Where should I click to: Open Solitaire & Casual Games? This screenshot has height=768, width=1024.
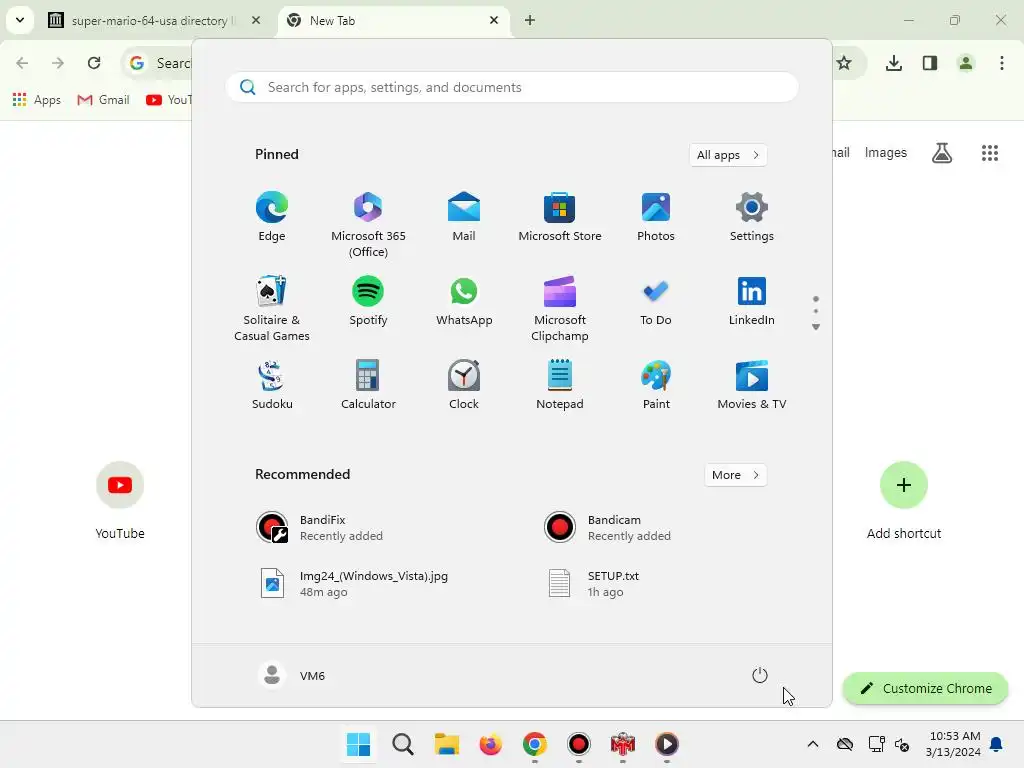[x=272, y=308]
